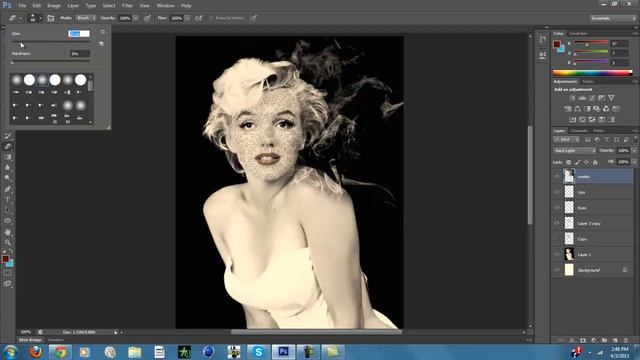Hide the Layer 2 copy layer
Viewport: 640px width, 360px height.
557,223
